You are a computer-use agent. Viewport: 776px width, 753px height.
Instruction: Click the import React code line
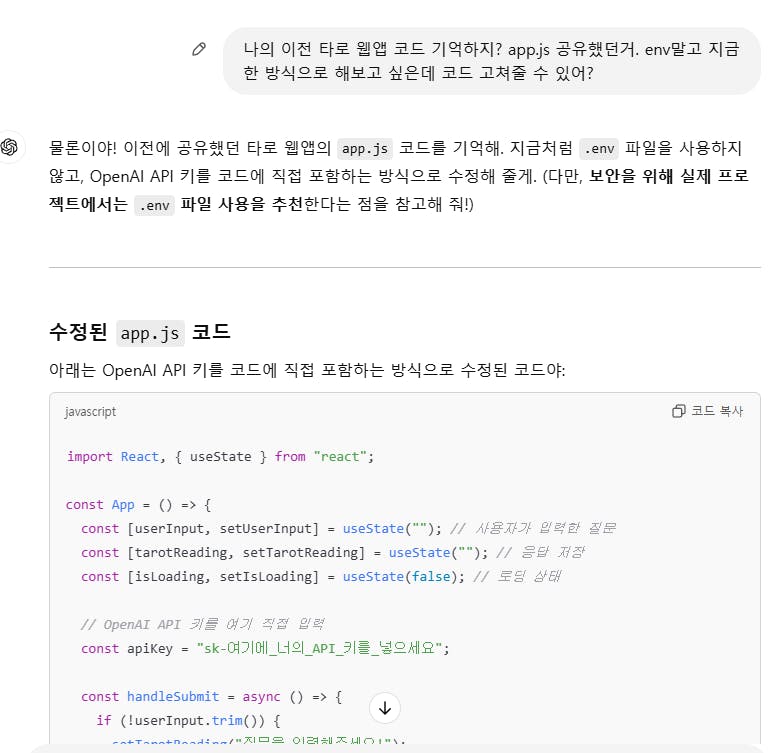[x=219, y=456]
